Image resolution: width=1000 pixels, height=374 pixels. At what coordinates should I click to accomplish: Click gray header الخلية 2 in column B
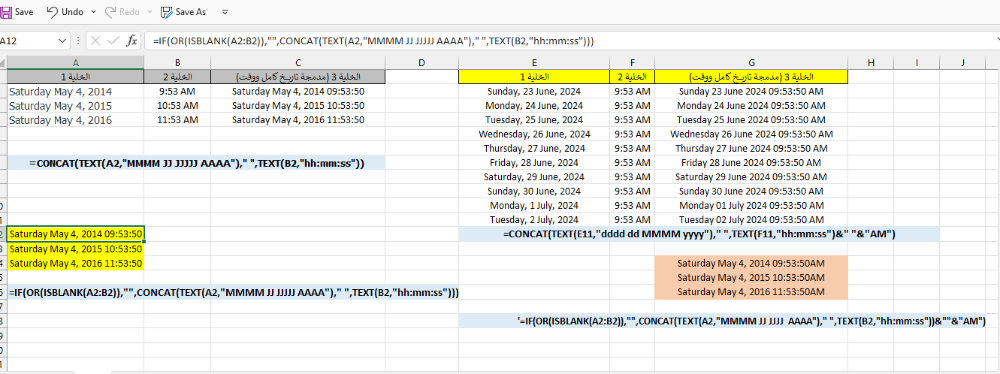click(x=177, y=77)
